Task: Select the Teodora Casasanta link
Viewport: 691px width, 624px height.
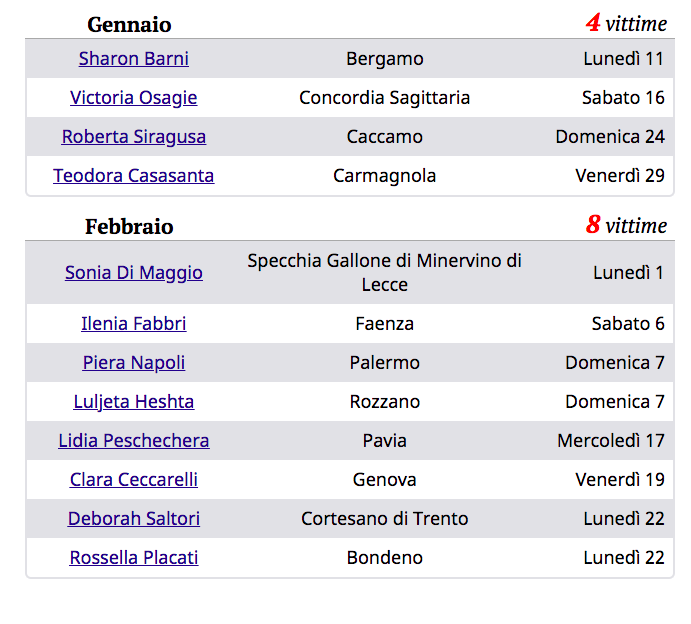Action: point(133,176)
